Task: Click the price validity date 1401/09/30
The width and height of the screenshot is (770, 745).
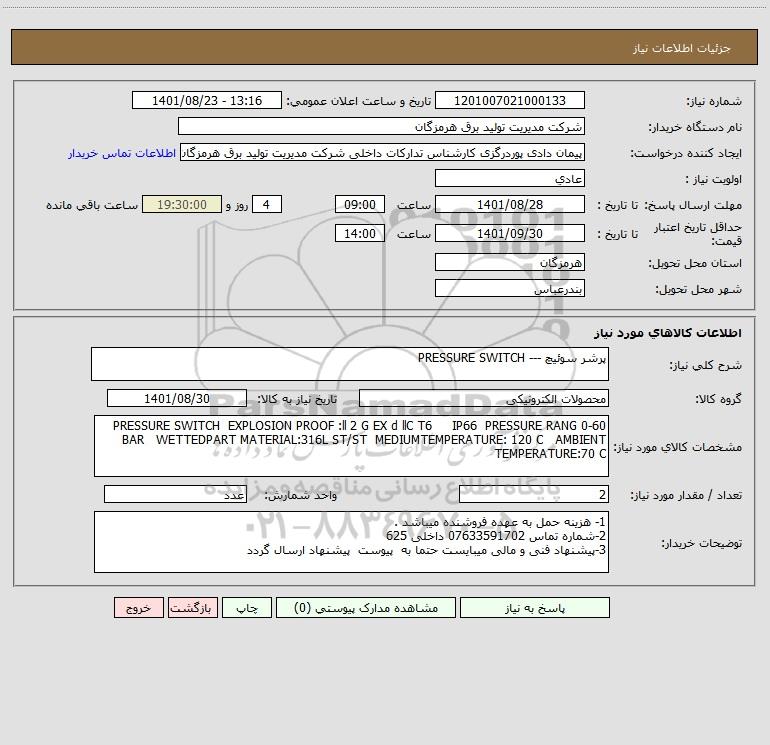Action: [x=510, y=233]
